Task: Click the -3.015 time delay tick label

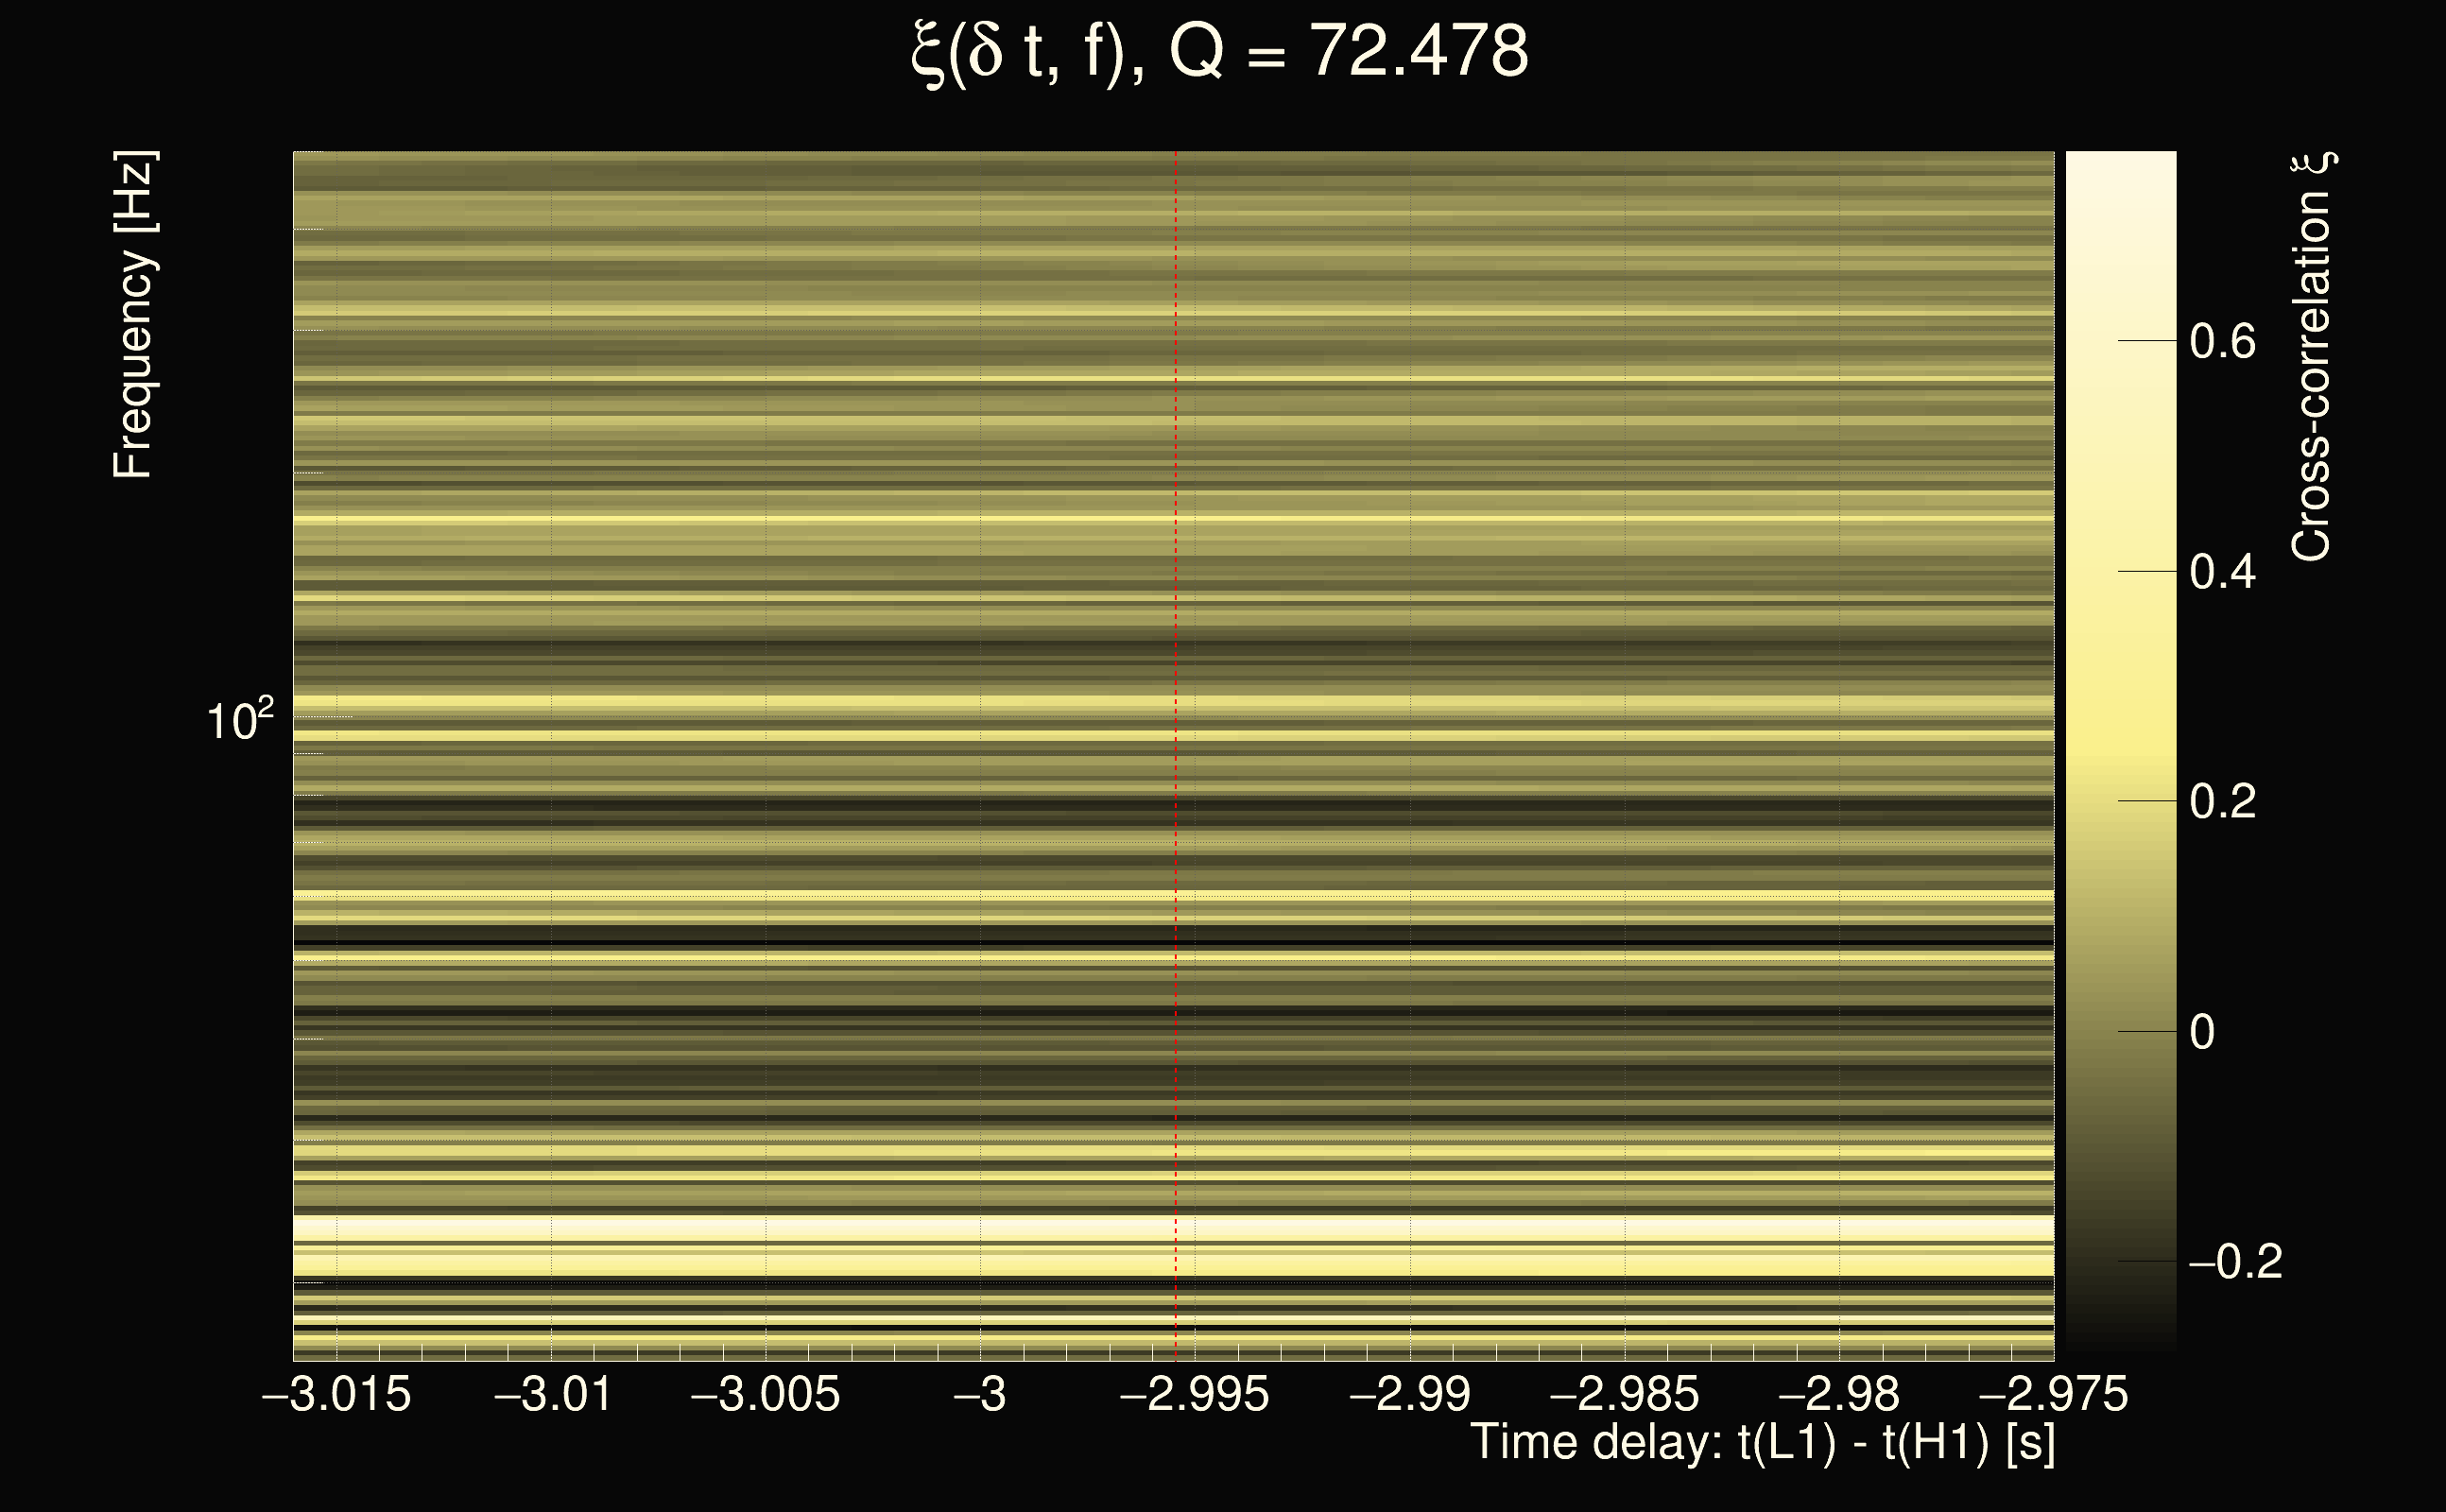Action: pyautogui.click(x=337, y=1395)
